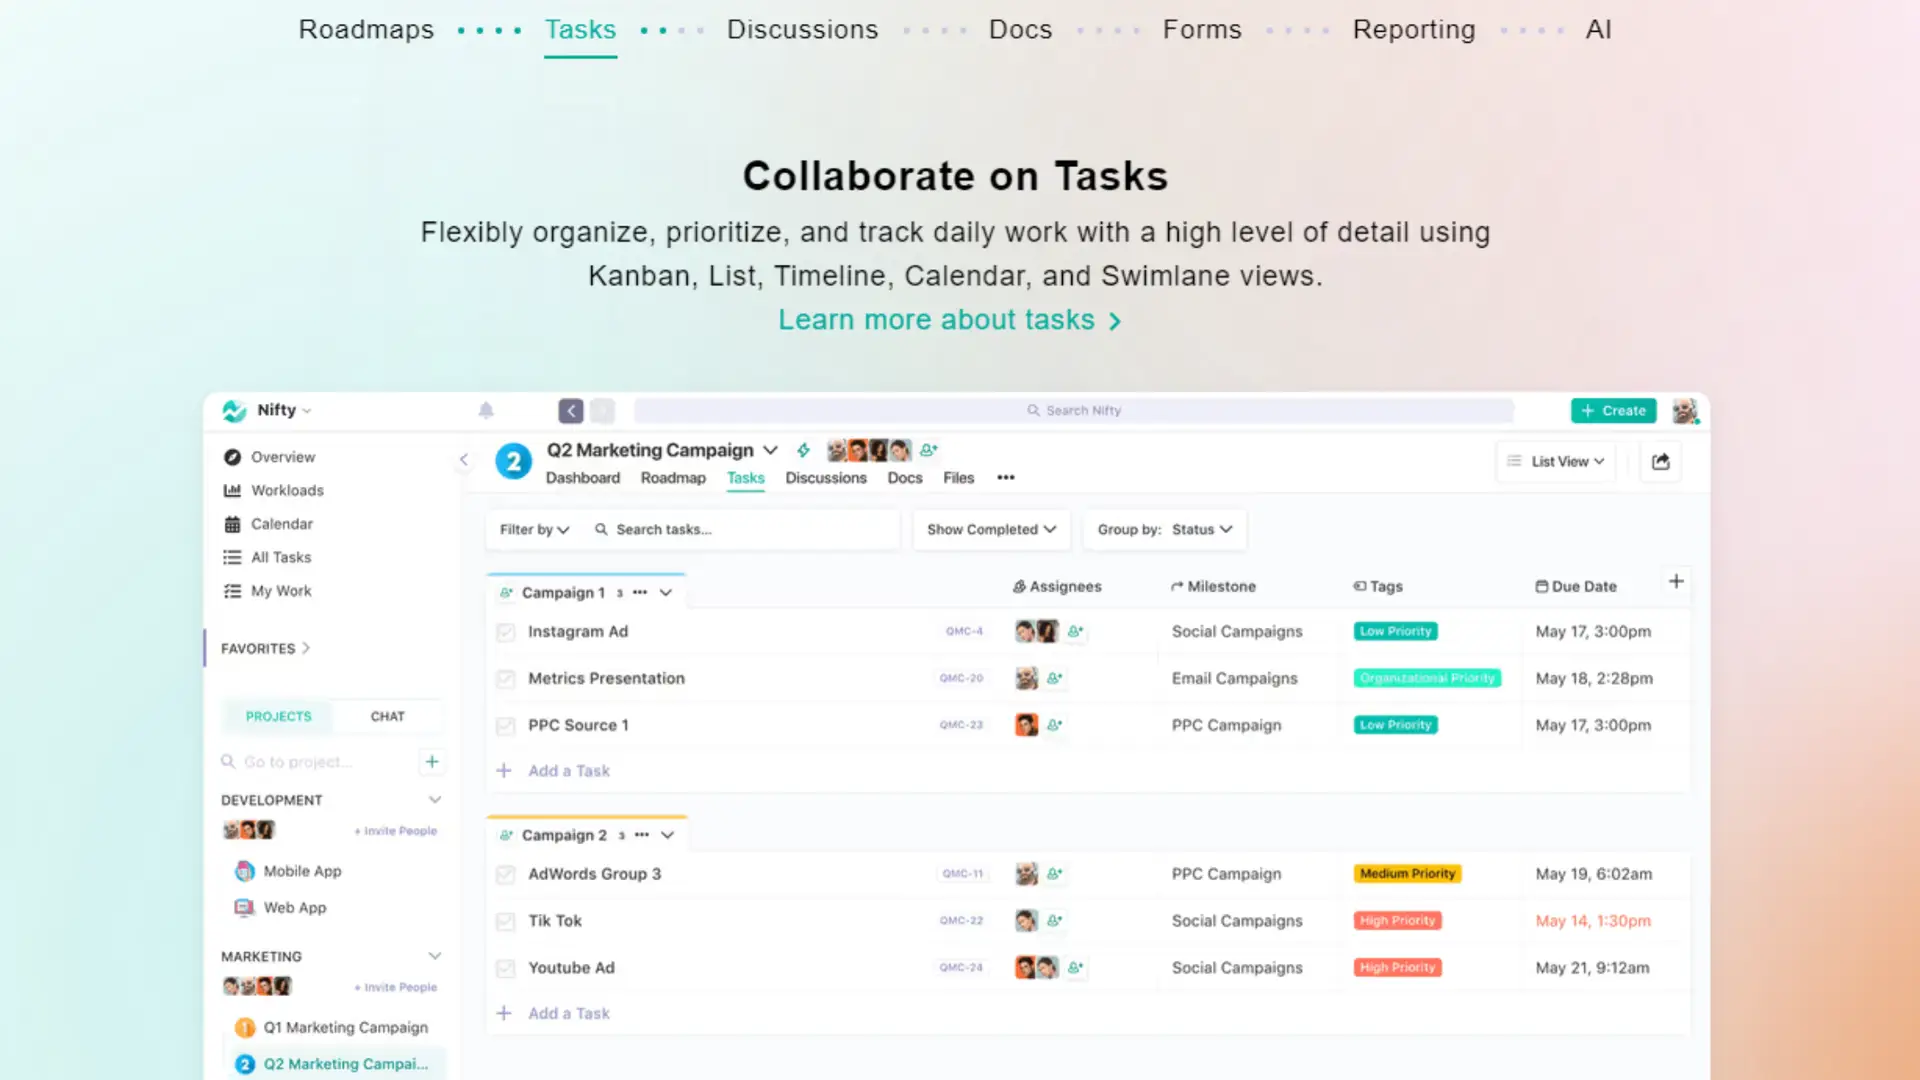The width and height of the screenshot is (1920, 1080).
Task: Check the Metrics Presentation task checkbox
Action: 506,679
